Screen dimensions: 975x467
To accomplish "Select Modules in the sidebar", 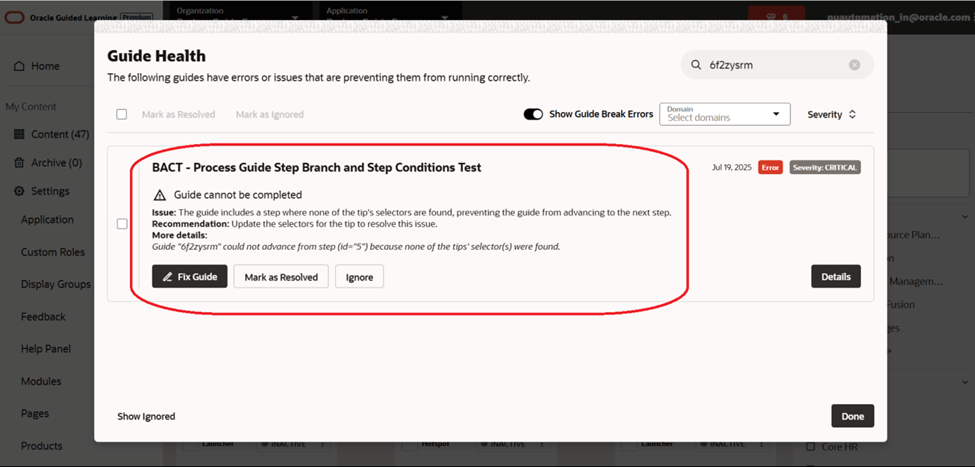I will pos(41,381).
